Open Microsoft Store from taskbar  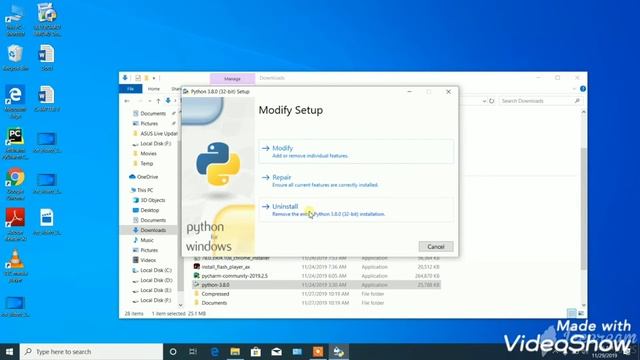[256, 351]
